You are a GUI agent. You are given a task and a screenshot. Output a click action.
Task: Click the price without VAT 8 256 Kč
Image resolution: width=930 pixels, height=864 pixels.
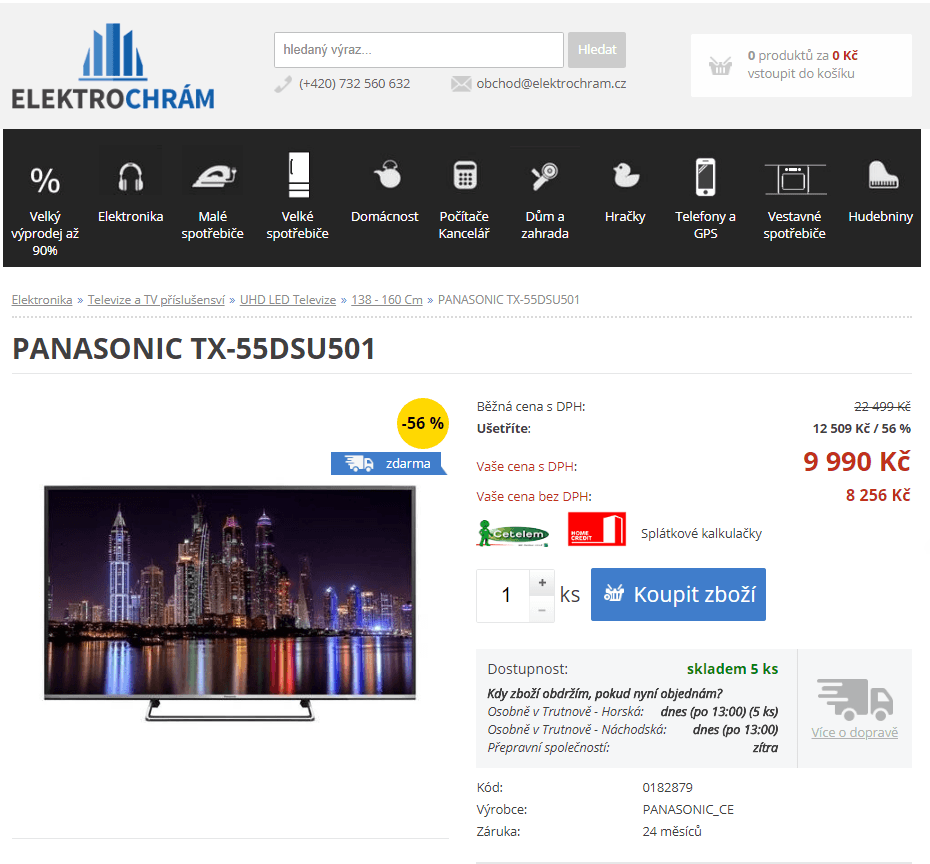point(878,495)
